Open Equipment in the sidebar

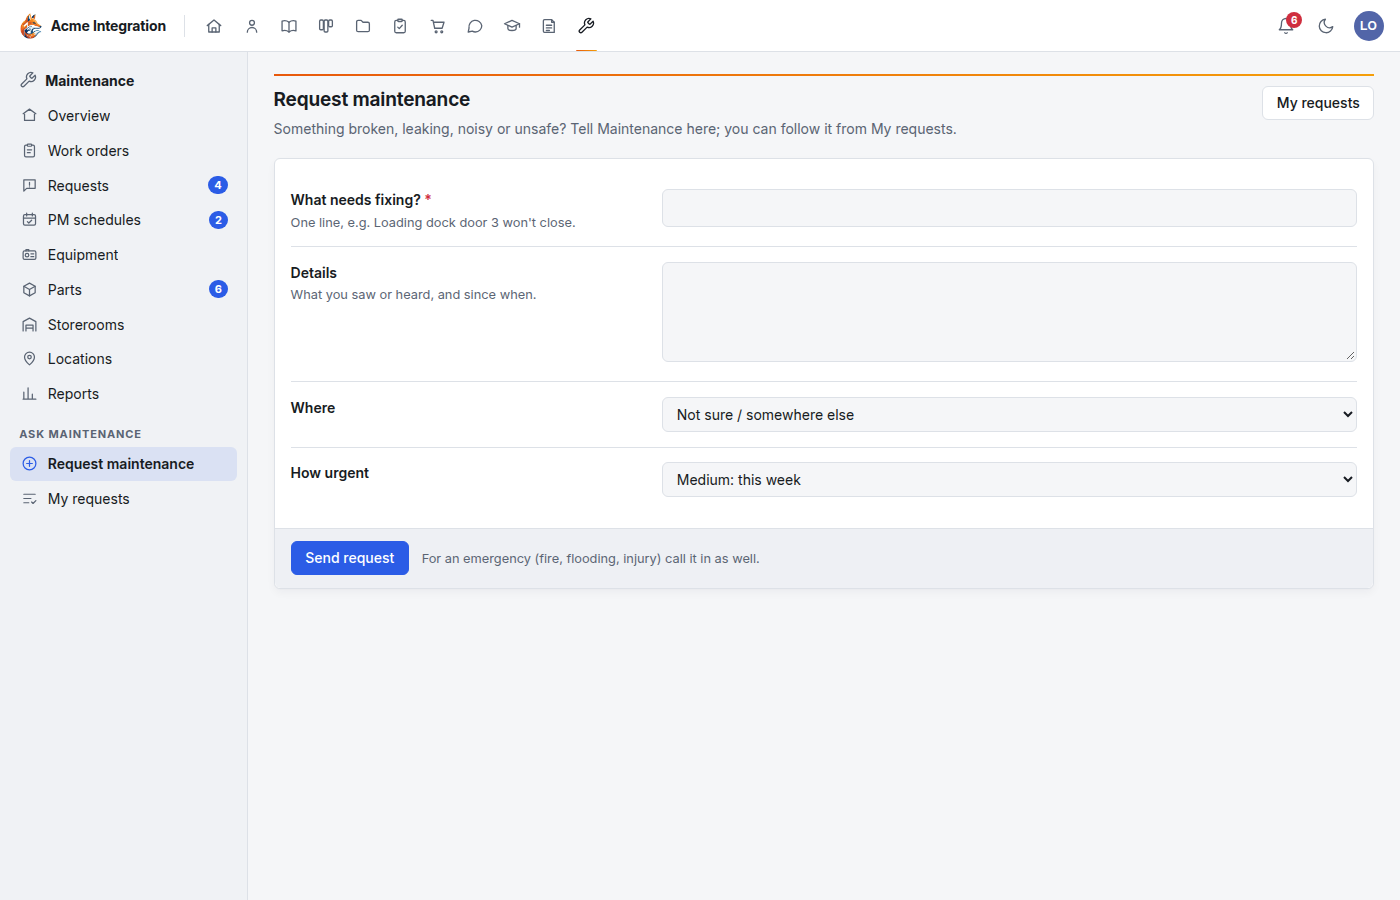(x=124, y=255)
